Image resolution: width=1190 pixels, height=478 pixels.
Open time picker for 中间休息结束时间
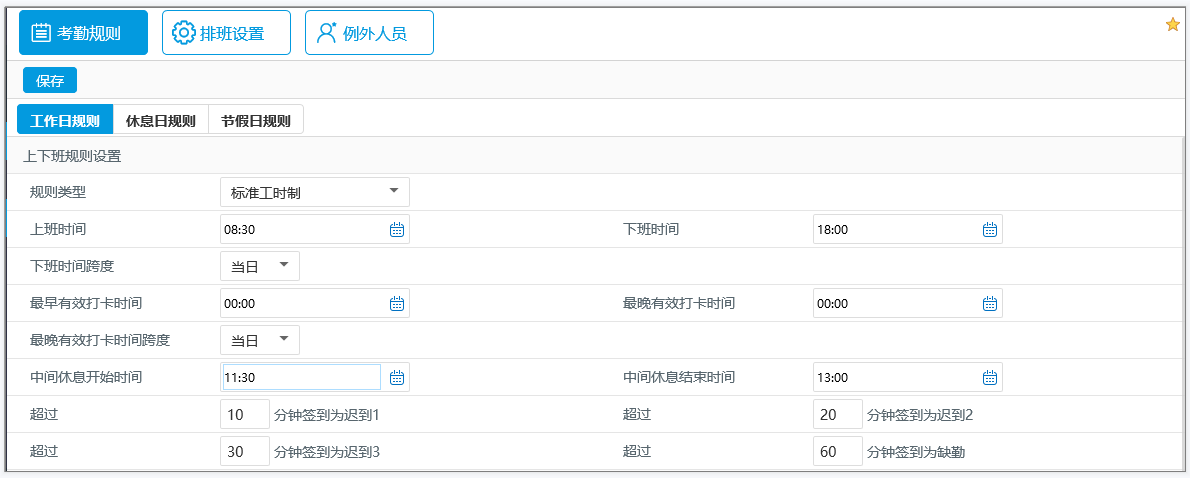[989, 378]
